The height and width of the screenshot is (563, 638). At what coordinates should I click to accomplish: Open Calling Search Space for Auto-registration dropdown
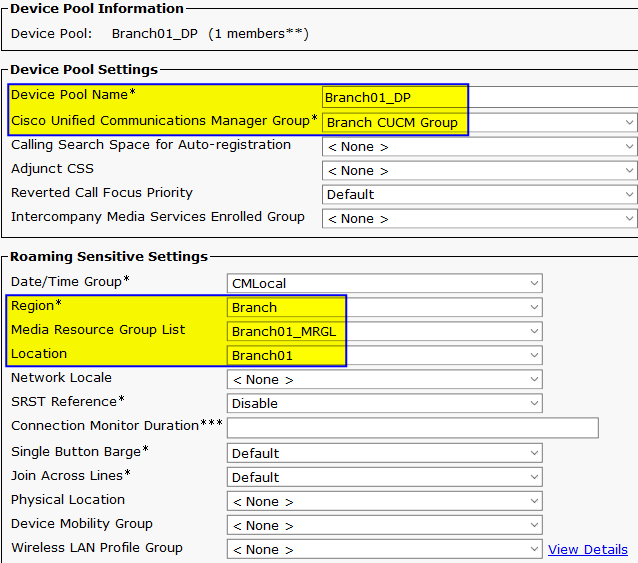[480, 146]
